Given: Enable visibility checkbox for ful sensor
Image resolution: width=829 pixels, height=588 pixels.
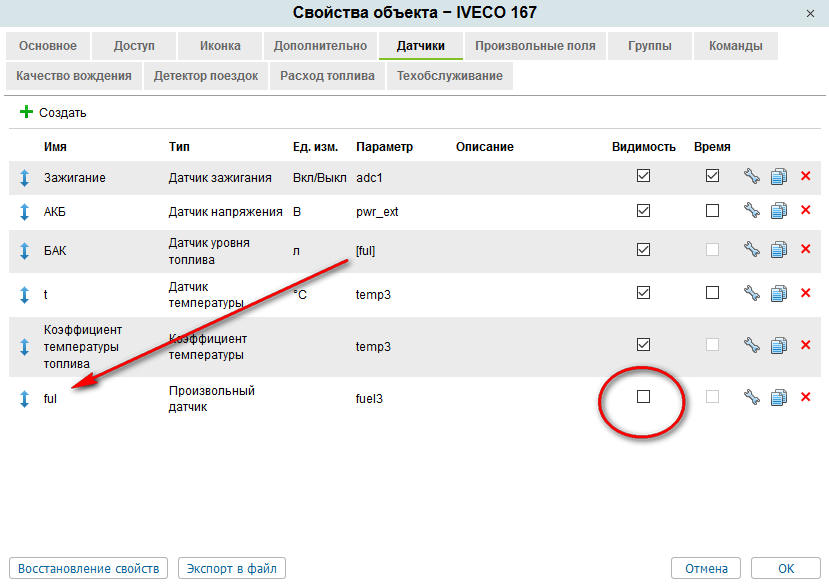Looking at the screenshot, I should 644,397.
